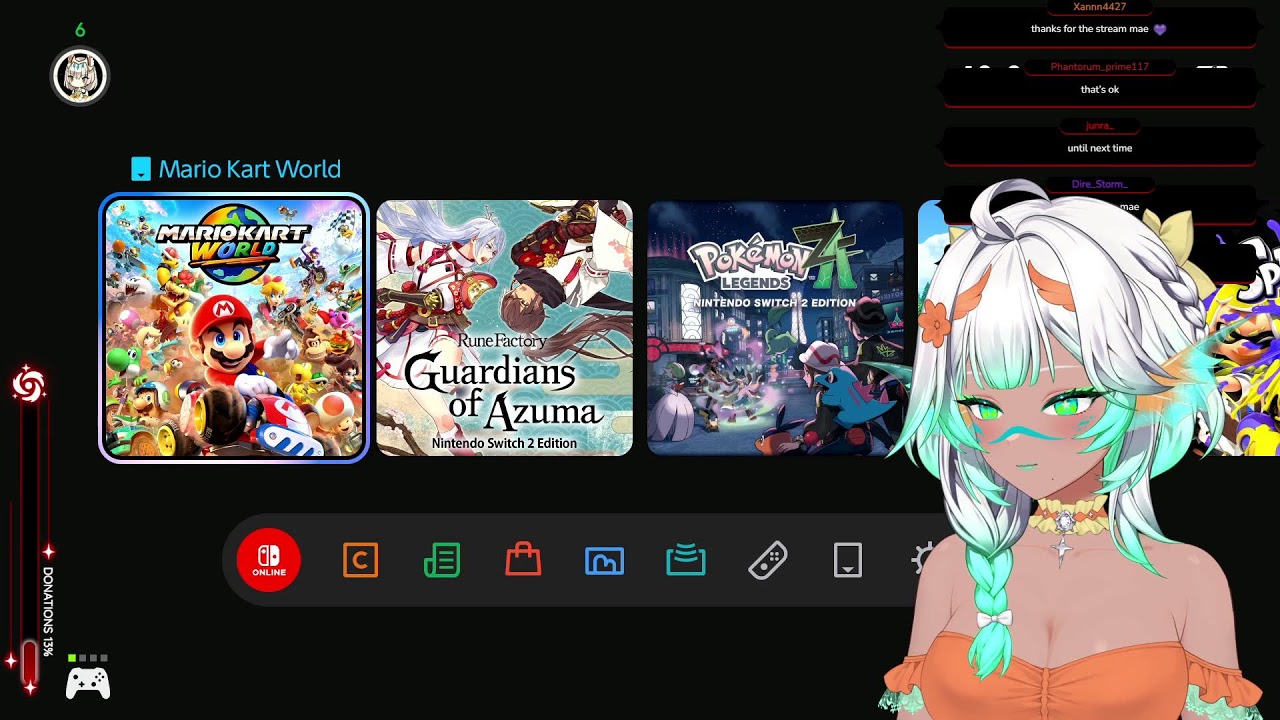Image resolution: width=1280 pixels, height=720 pixels.
Task: Select Rune Factory Guardians of Azuma tile
Action: point(505,328)
